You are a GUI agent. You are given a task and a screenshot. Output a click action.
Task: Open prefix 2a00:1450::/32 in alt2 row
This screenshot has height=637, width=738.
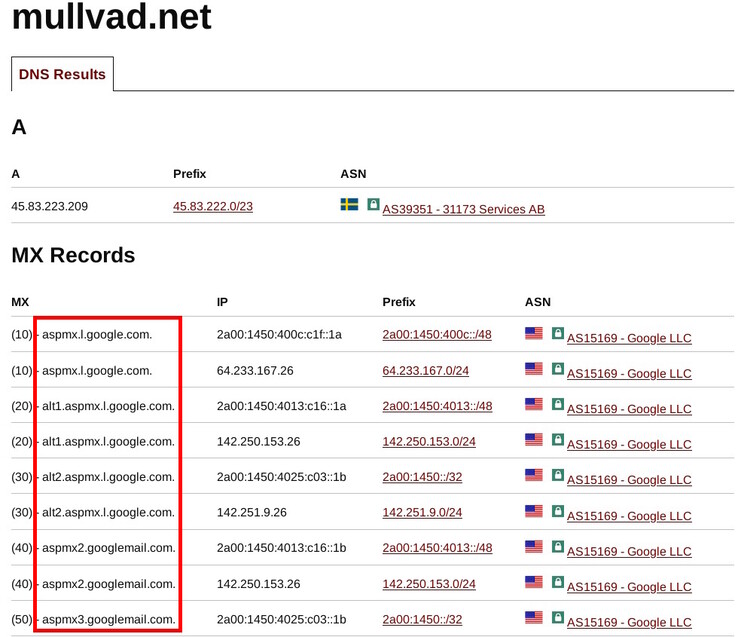tap(422, 477)
